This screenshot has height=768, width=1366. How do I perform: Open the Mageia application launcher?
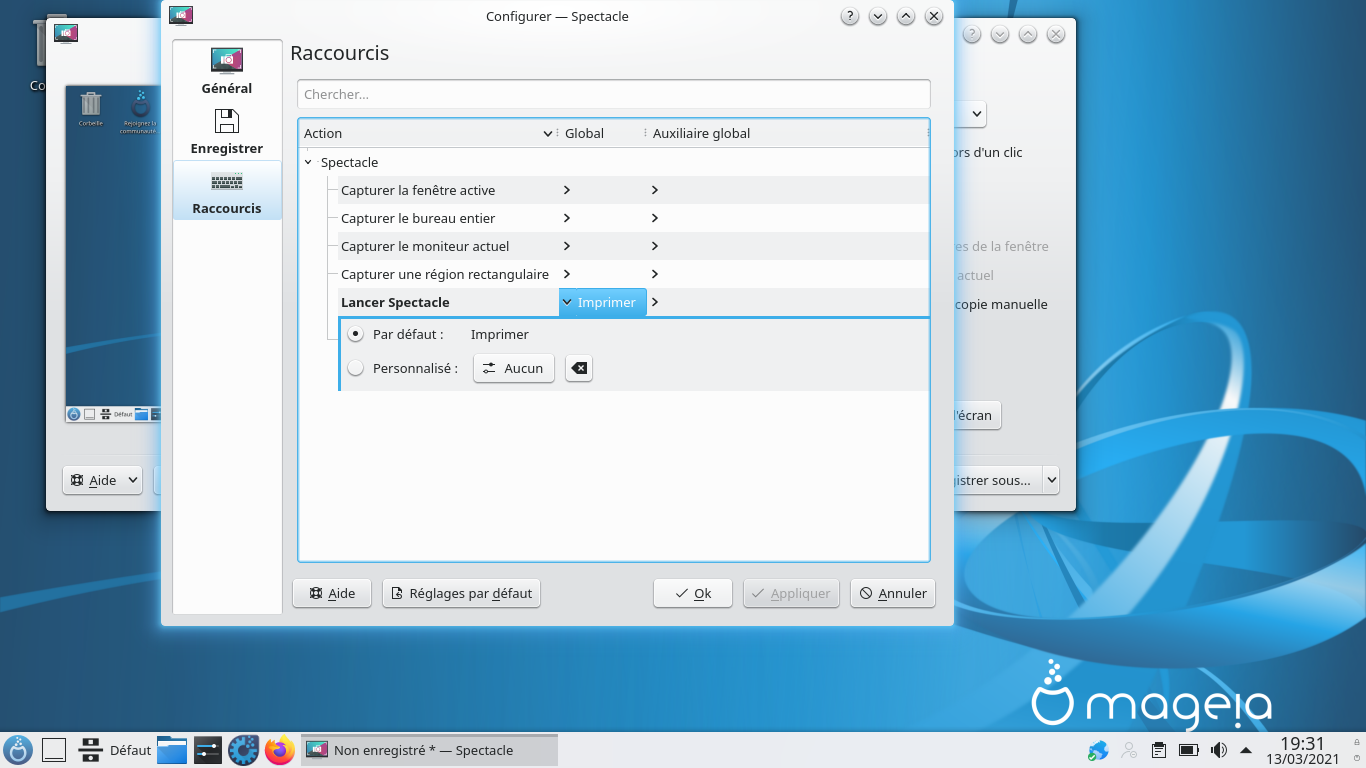click(18, 750)
